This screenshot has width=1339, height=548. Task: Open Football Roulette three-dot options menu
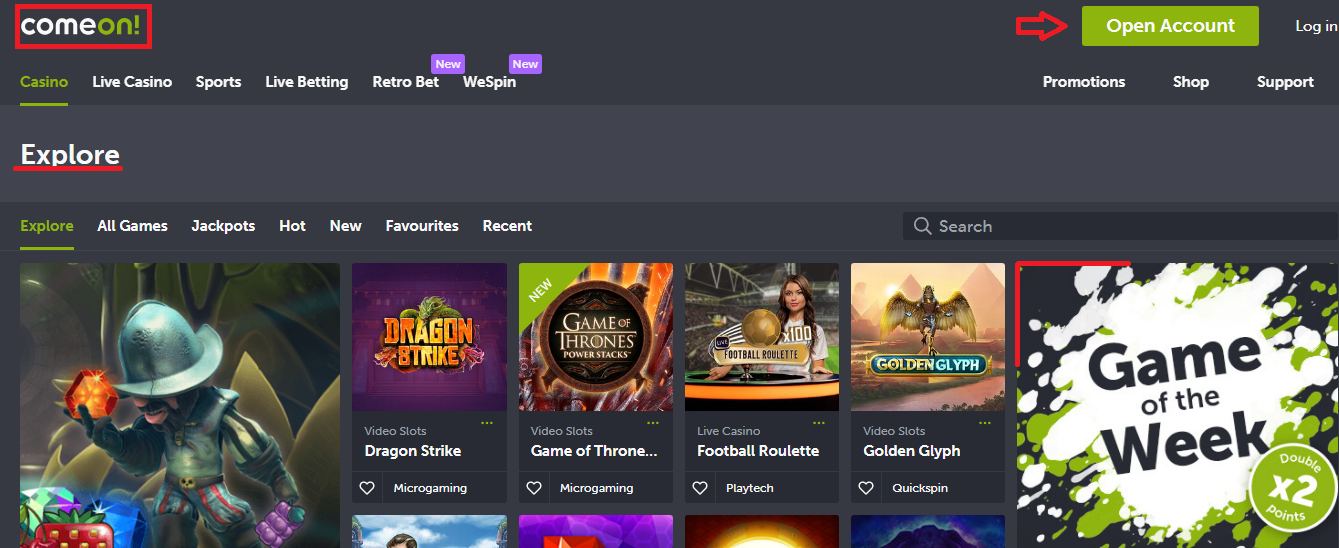819,424
